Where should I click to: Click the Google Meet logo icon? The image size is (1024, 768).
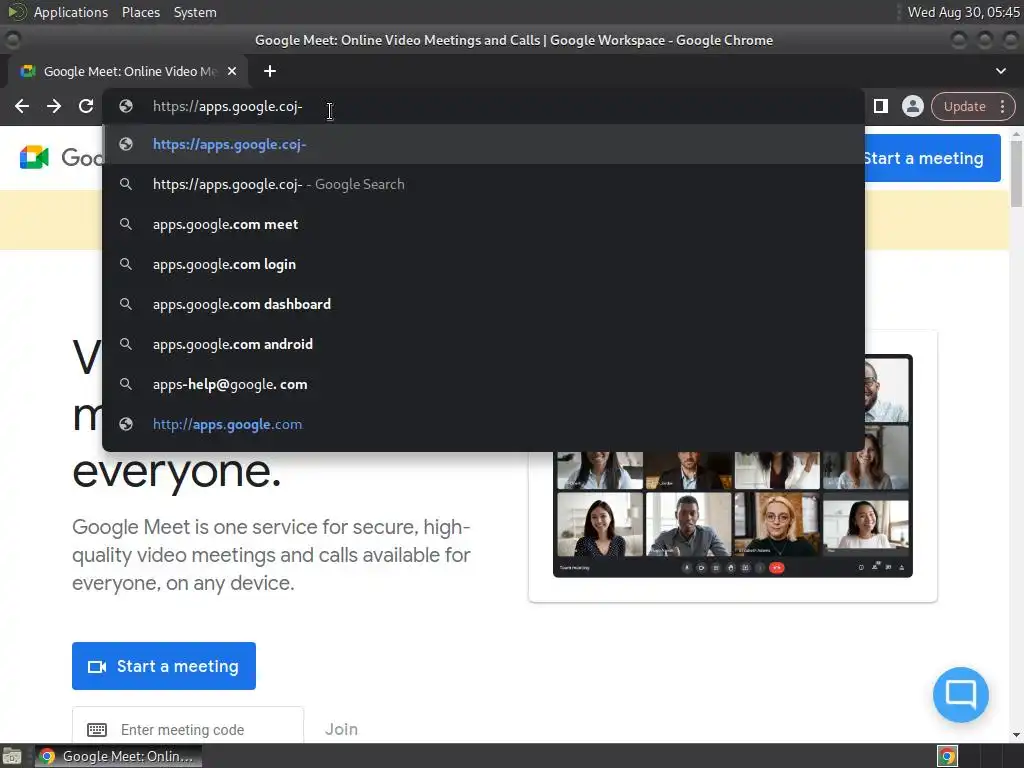click(x=34, y=157)
